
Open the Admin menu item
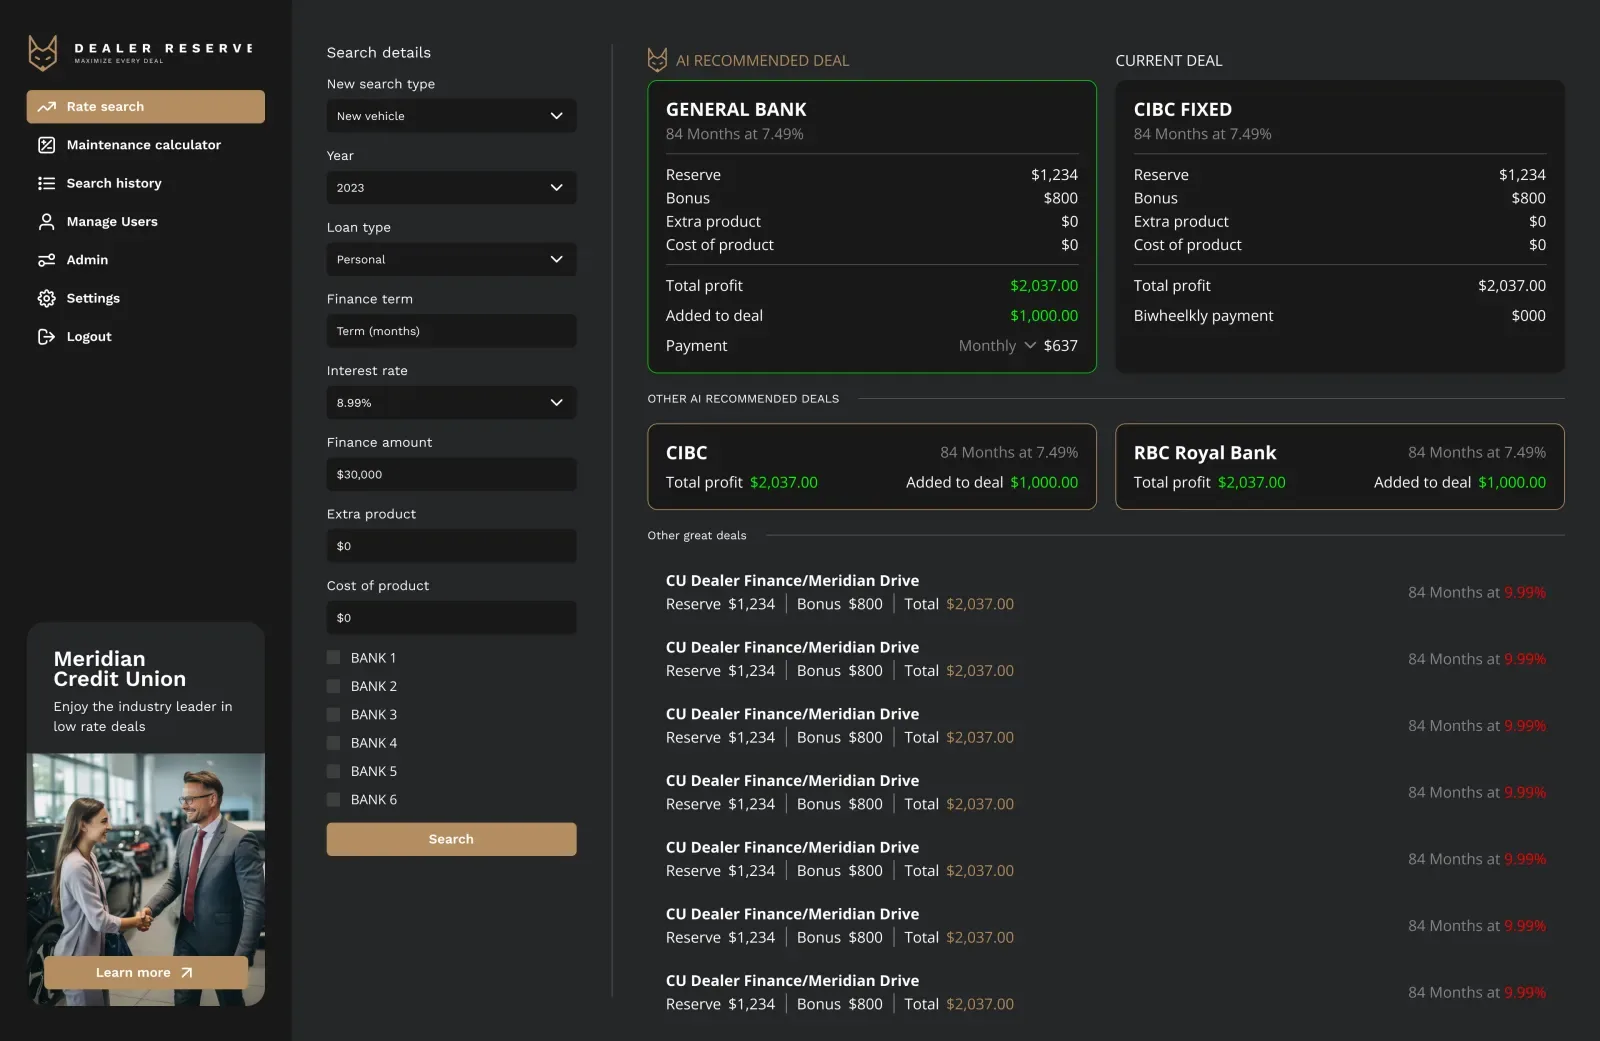click(146, 260)
